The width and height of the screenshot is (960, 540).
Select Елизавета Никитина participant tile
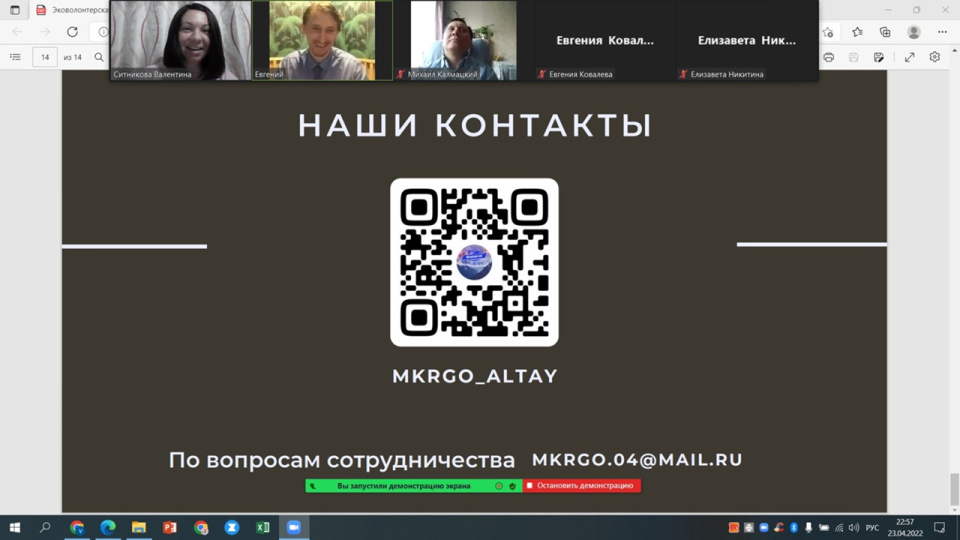(x=746, y=40)
